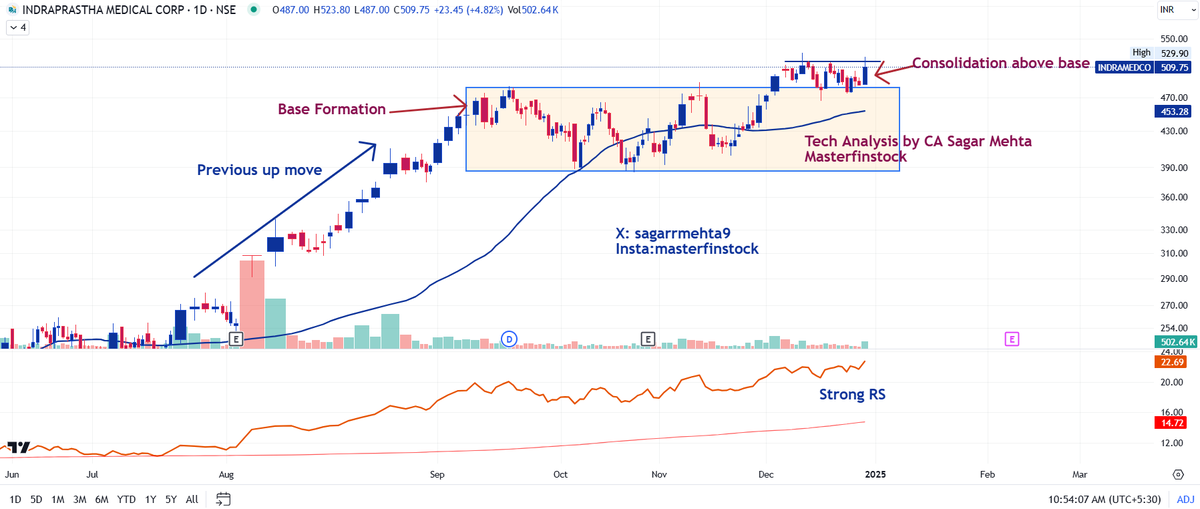Click the 2025 label on time axis
The width and height of the screenshot is (1200, 509).
click(874, 475)
